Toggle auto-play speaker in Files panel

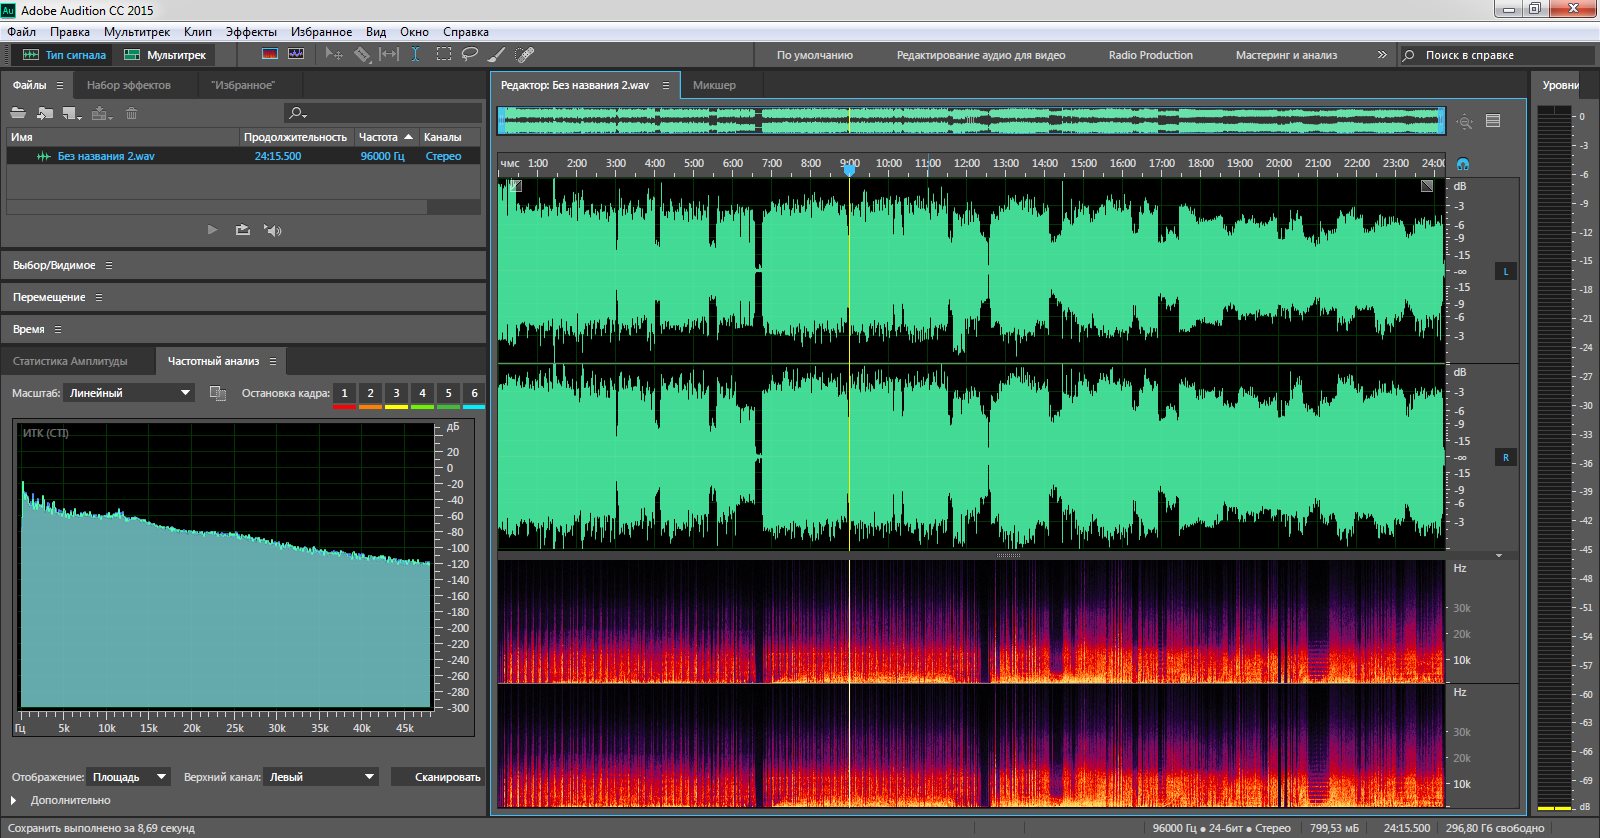coord(272,230)
